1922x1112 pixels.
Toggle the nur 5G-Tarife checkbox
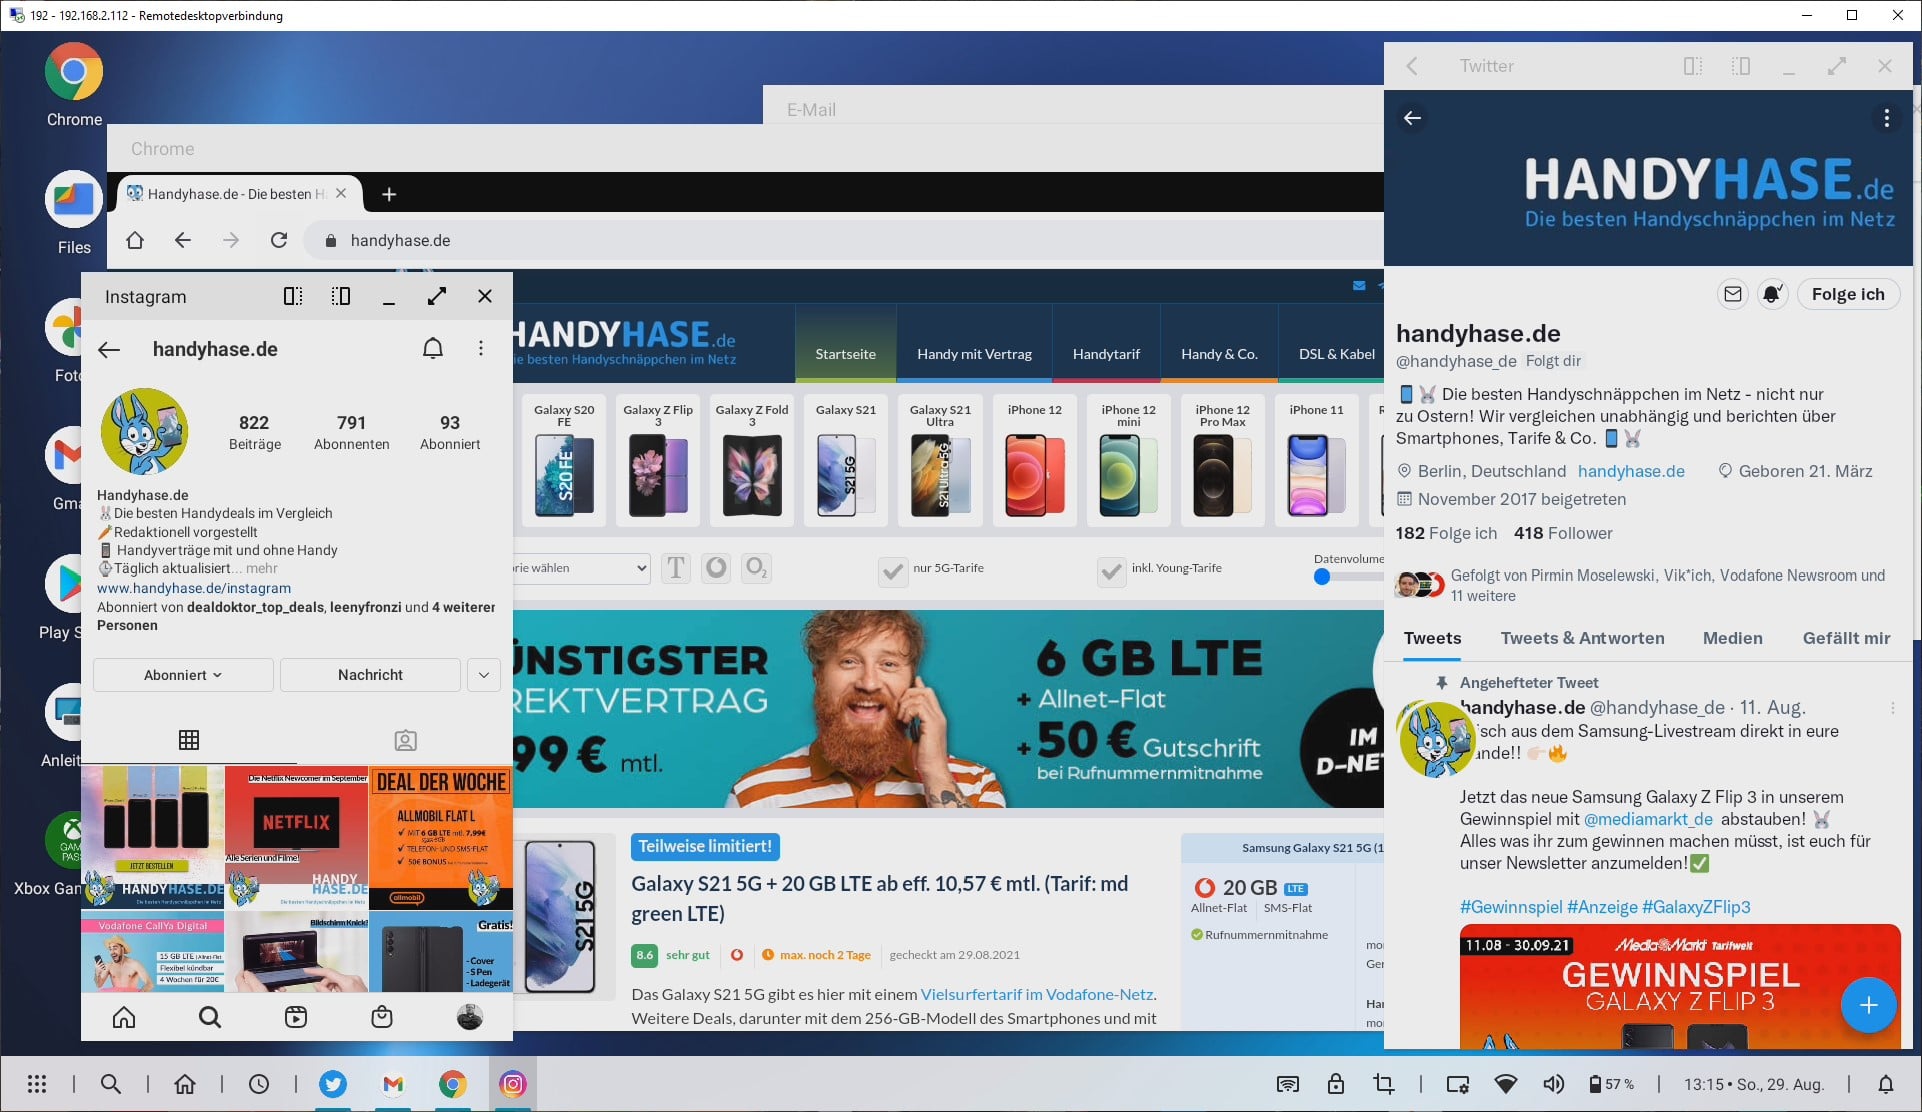(892, 570)
